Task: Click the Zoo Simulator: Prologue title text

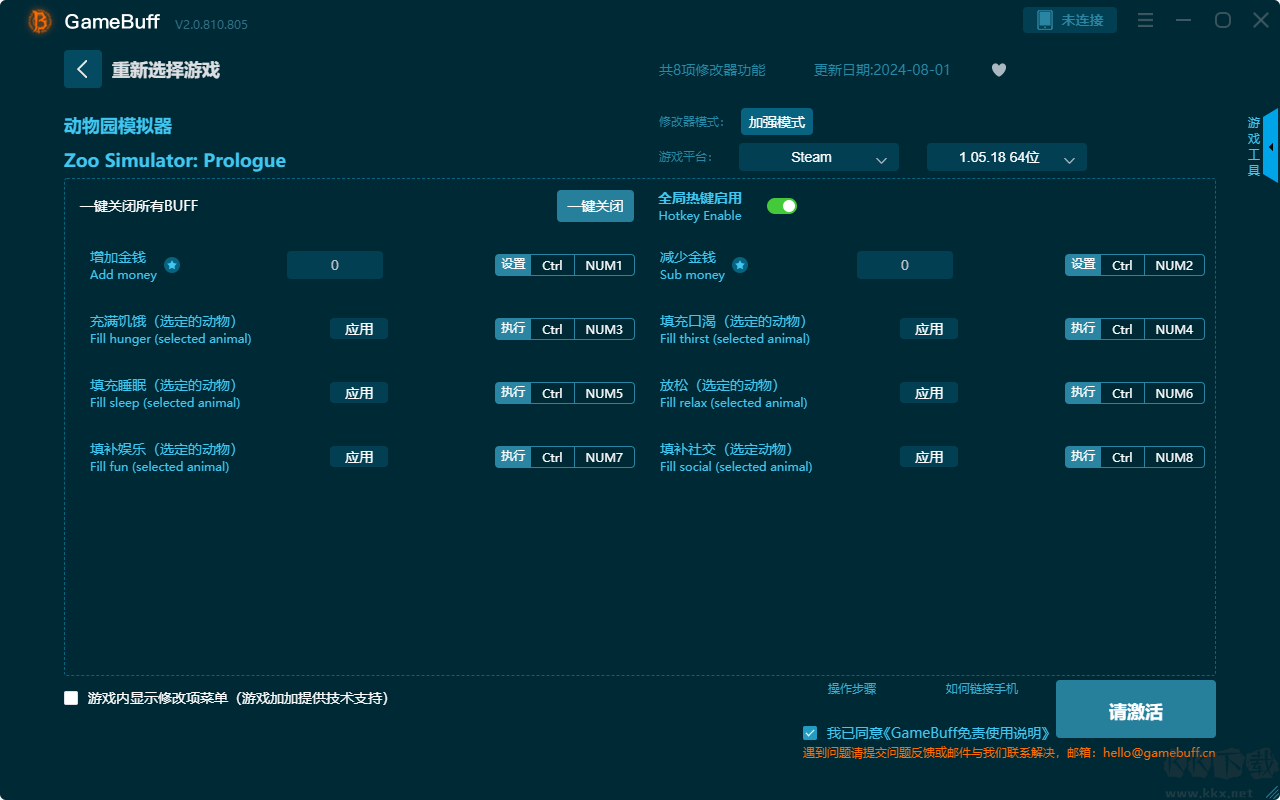Action: coord(175,160)
